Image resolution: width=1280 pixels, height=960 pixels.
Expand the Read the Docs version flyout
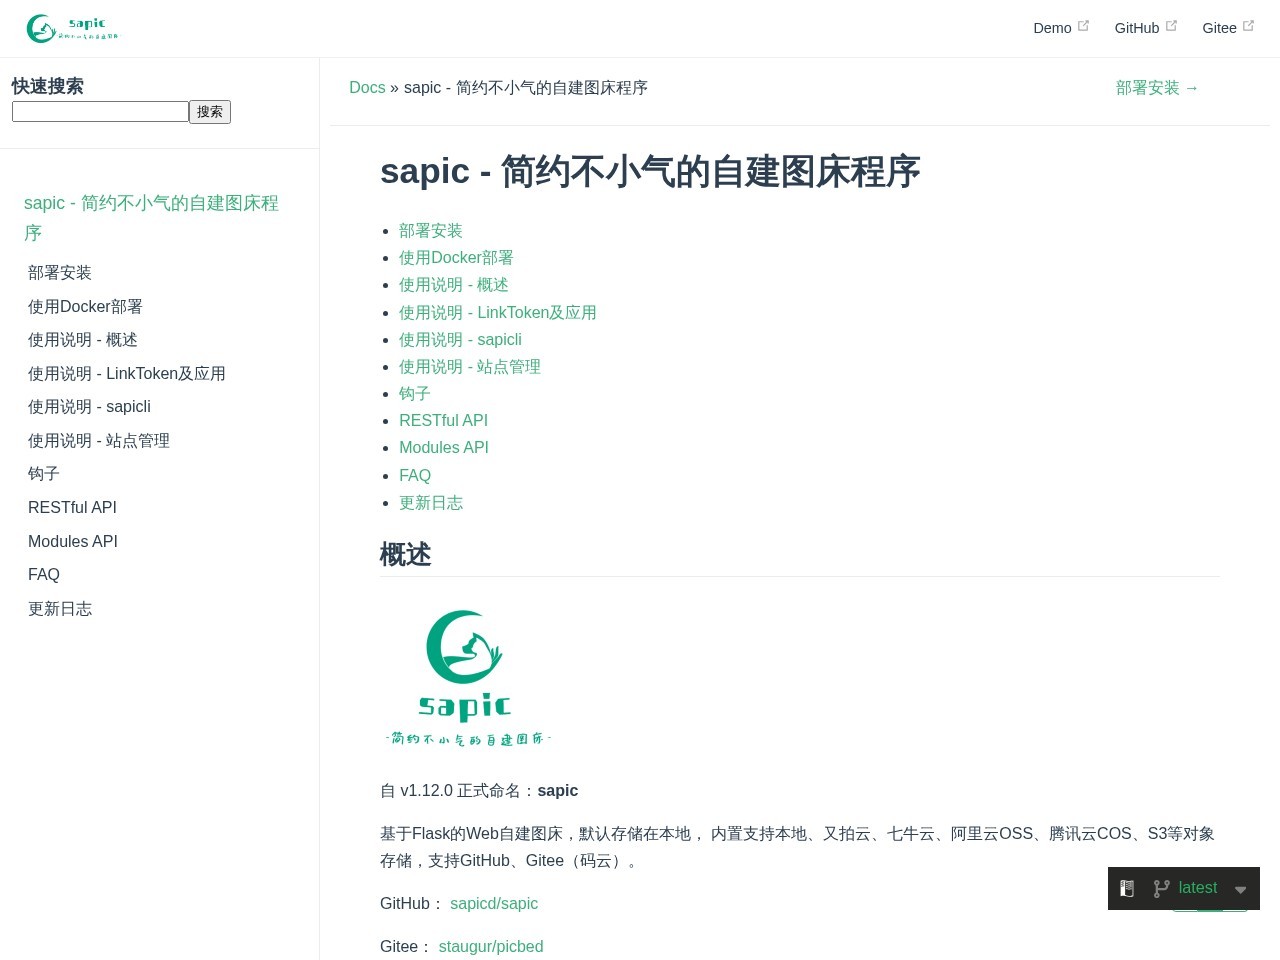1184,888
